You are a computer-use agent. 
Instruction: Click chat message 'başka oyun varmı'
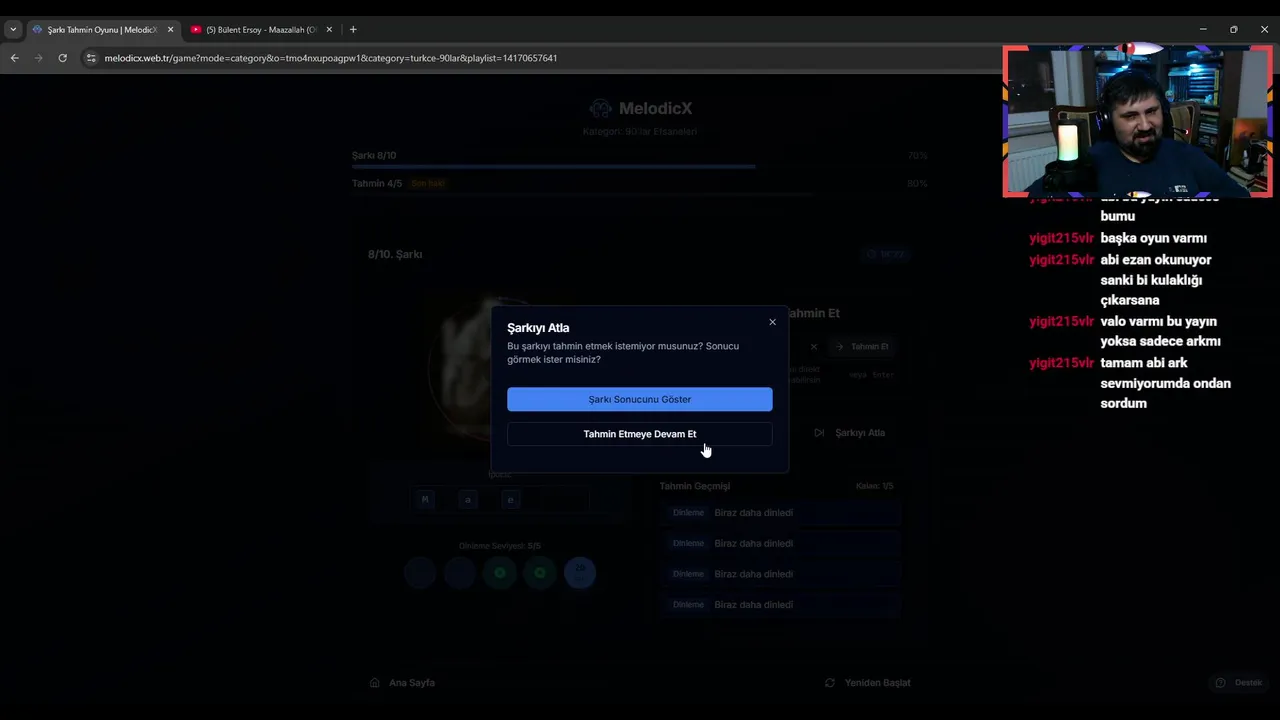[1153, 238]
